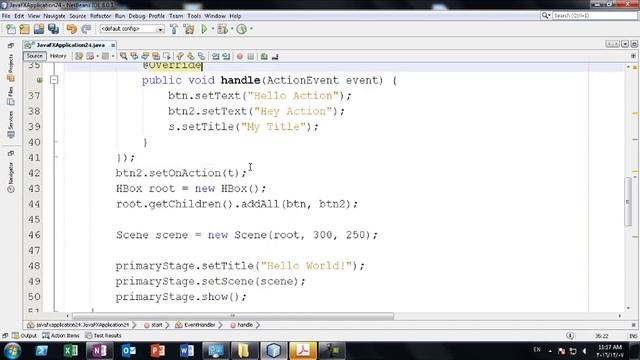Viewport: 640px width, 360px height.
Task: Open the Action Items panel
Action: click(61, 336)
